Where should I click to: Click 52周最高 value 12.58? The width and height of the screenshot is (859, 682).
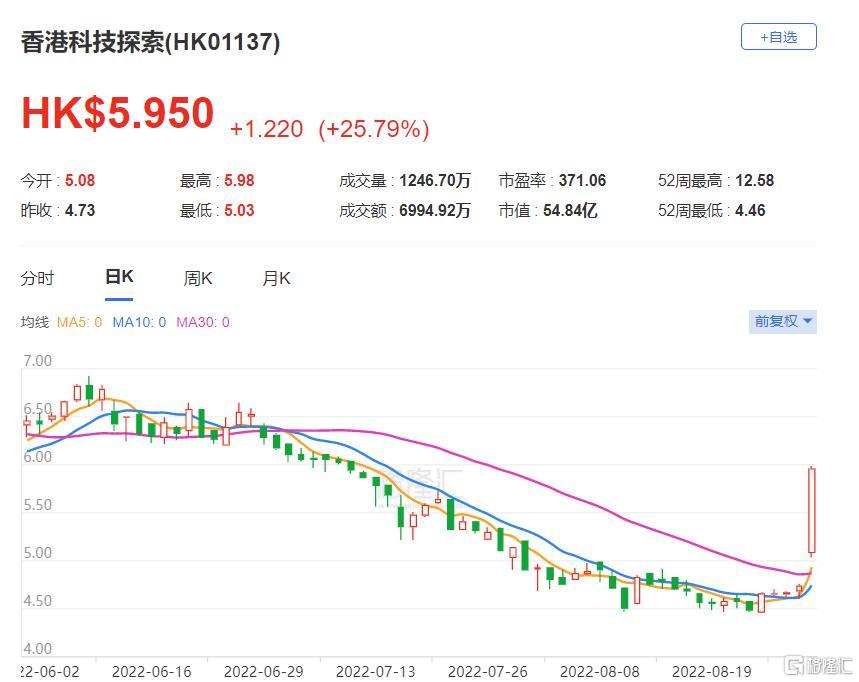click(x=754, y=180)
